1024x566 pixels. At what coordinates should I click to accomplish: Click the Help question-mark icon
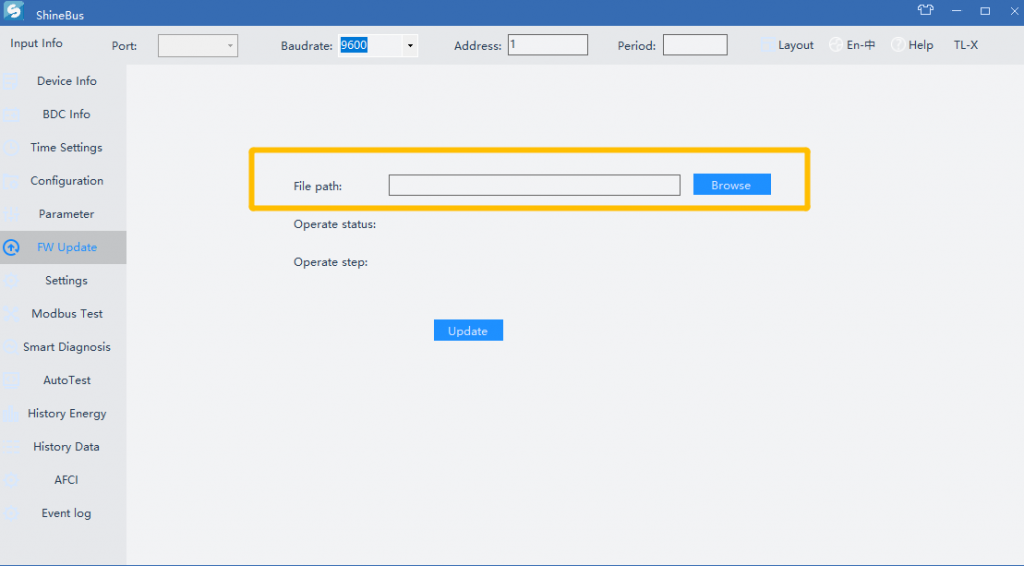(x=898, y=45)
